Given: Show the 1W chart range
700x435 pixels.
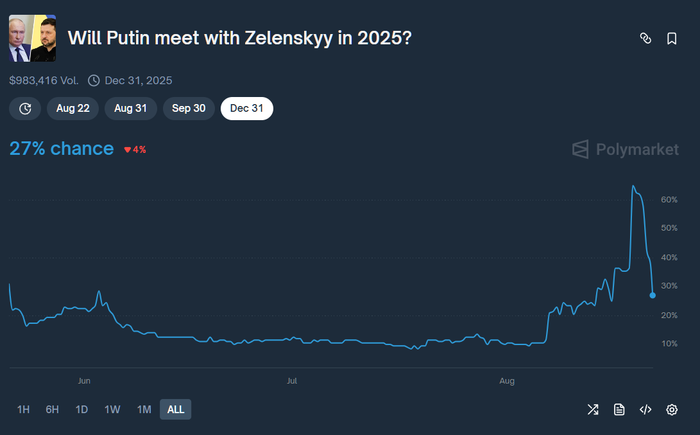Looking at the screenshot, I should 112,409.
